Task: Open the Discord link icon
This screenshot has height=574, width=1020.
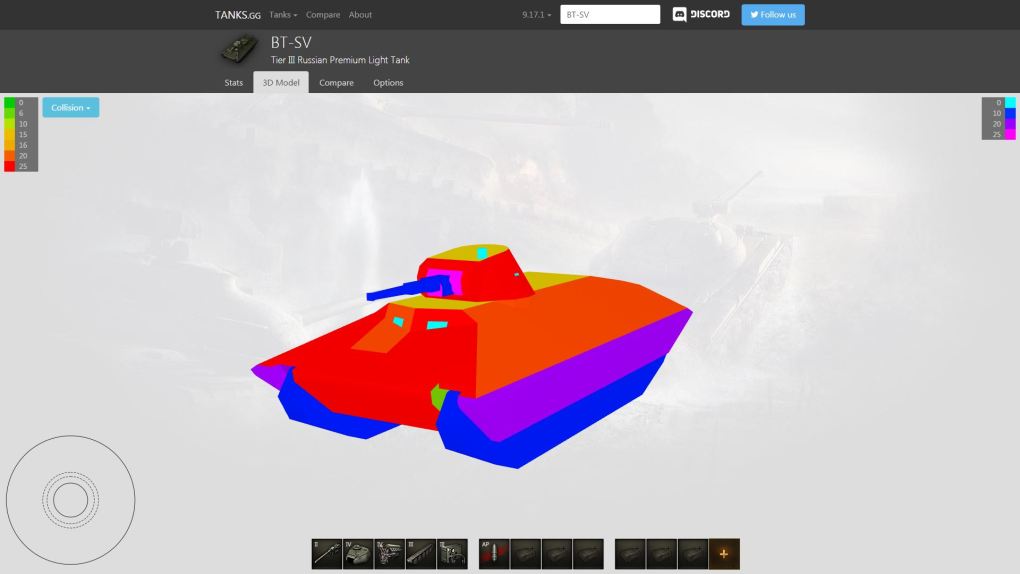Action: pos(701,15)
